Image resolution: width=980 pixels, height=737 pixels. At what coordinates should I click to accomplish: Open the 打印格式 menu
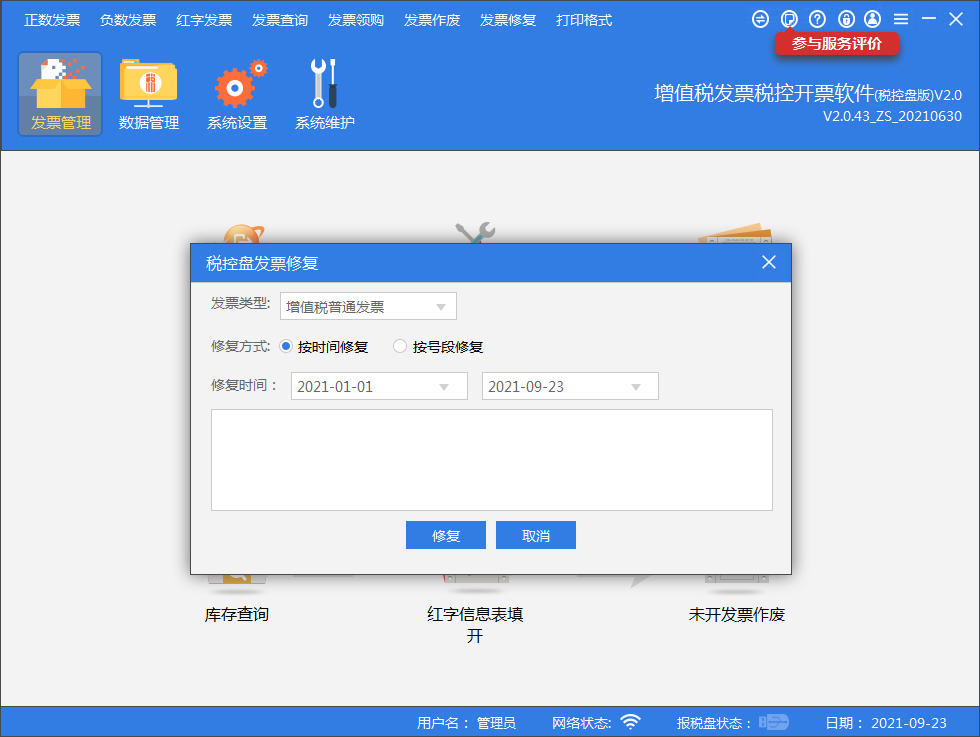click(584, 20)
